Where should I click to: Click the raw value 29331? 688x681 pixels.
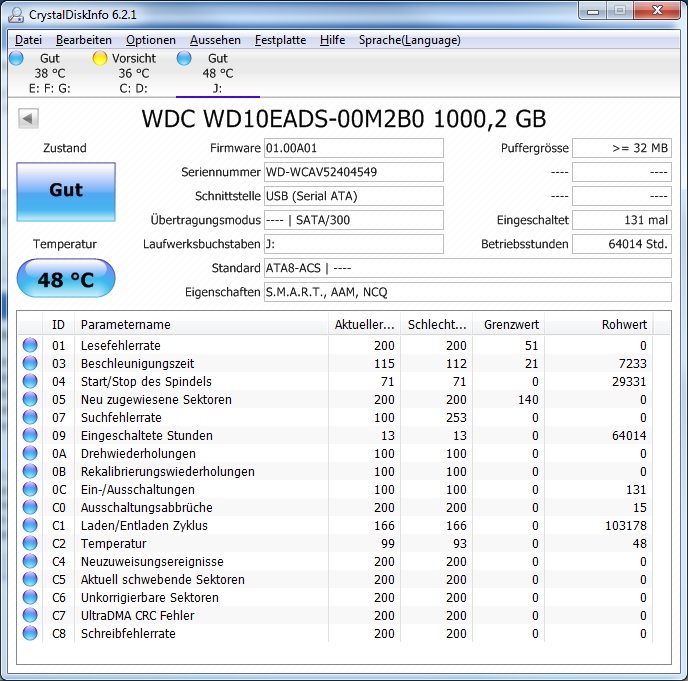point(629,382)
